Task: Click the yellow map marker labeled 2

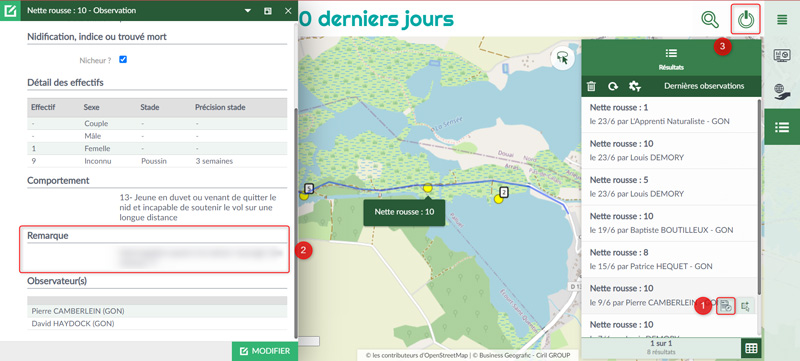Action: point(498,199)
